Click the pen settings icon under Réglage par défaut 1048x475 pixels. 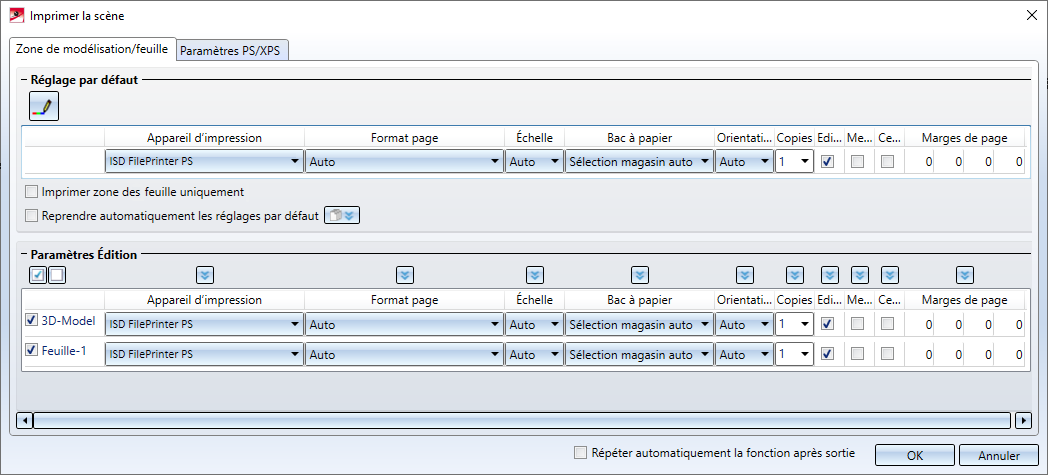click(45, 106)
